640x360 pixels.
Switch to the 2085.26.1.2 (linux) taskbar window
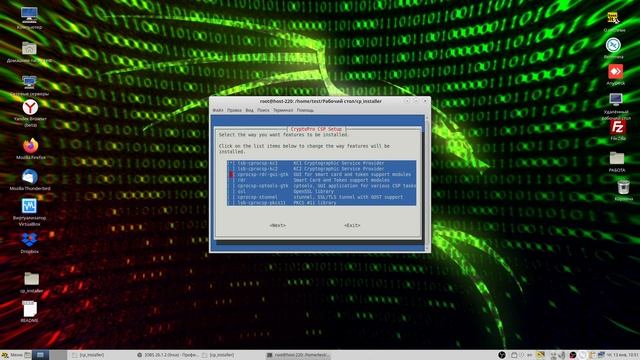pyautogui.click(x=167, y=355)
